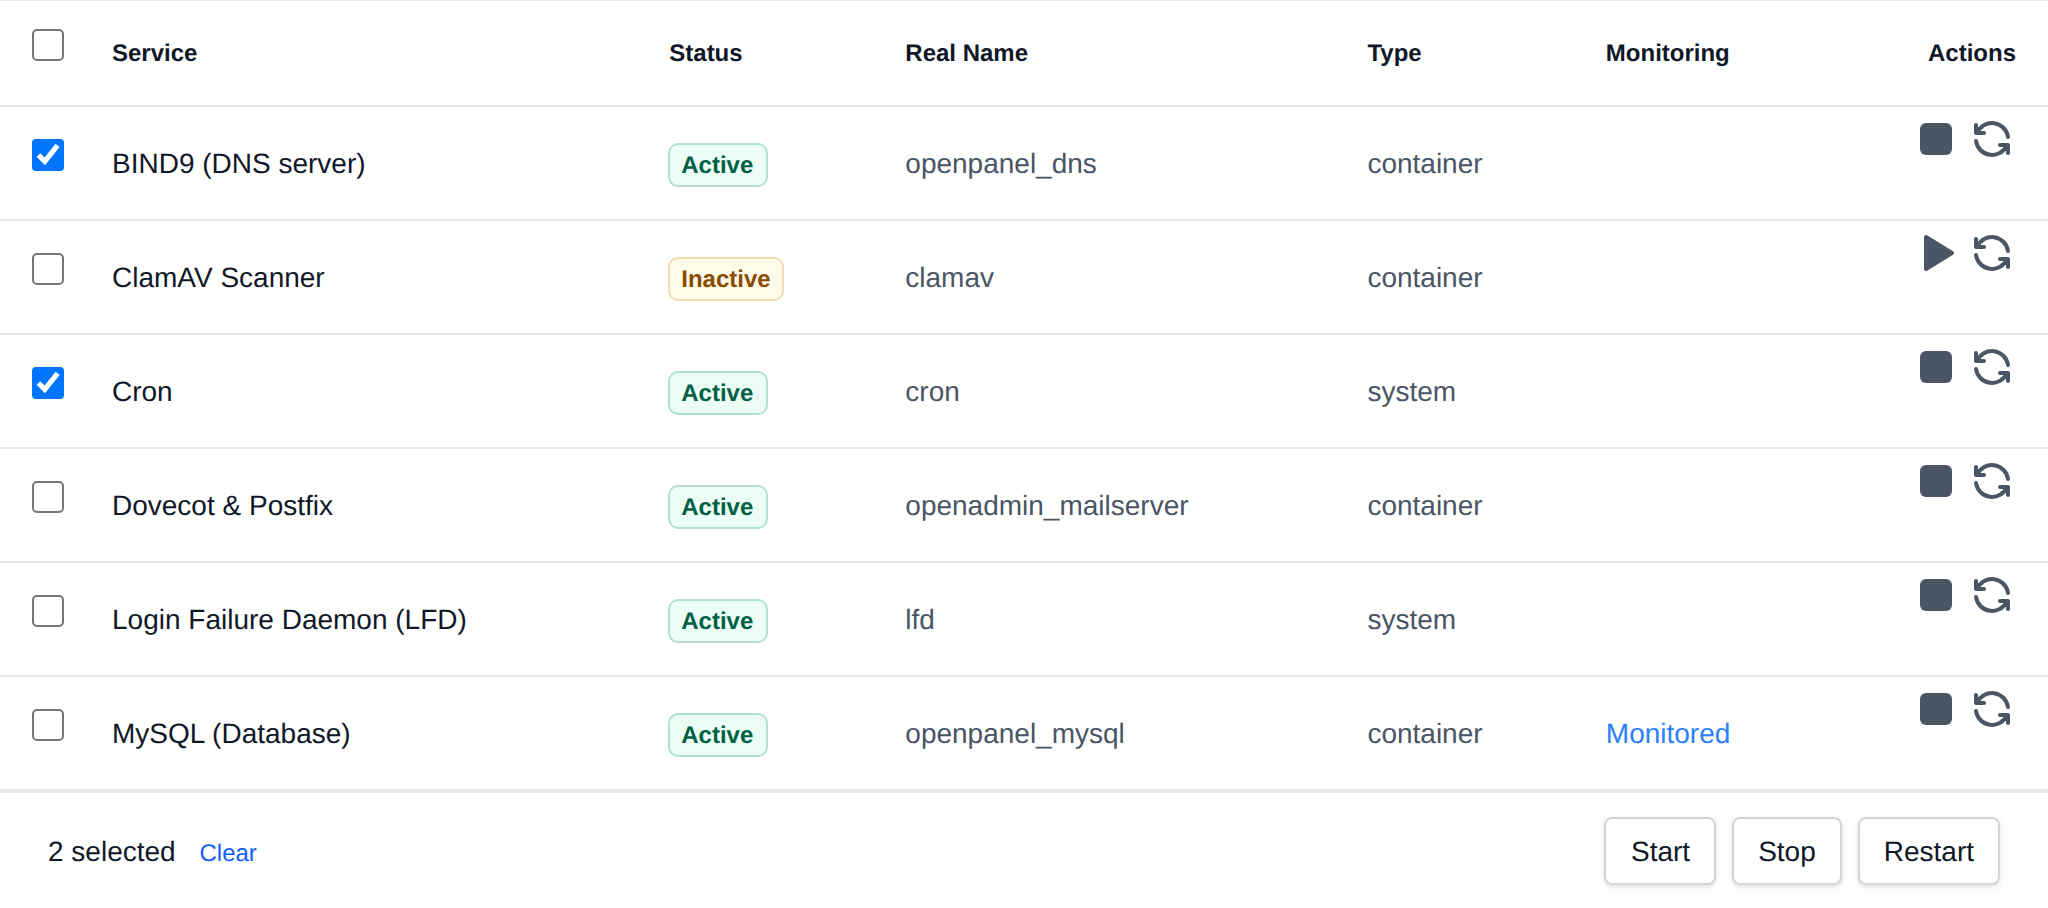Restart Login Failure Daemon via row icon
Image resolution: width=2048 pixels, height=908 pixels.
coord(1992,595)
